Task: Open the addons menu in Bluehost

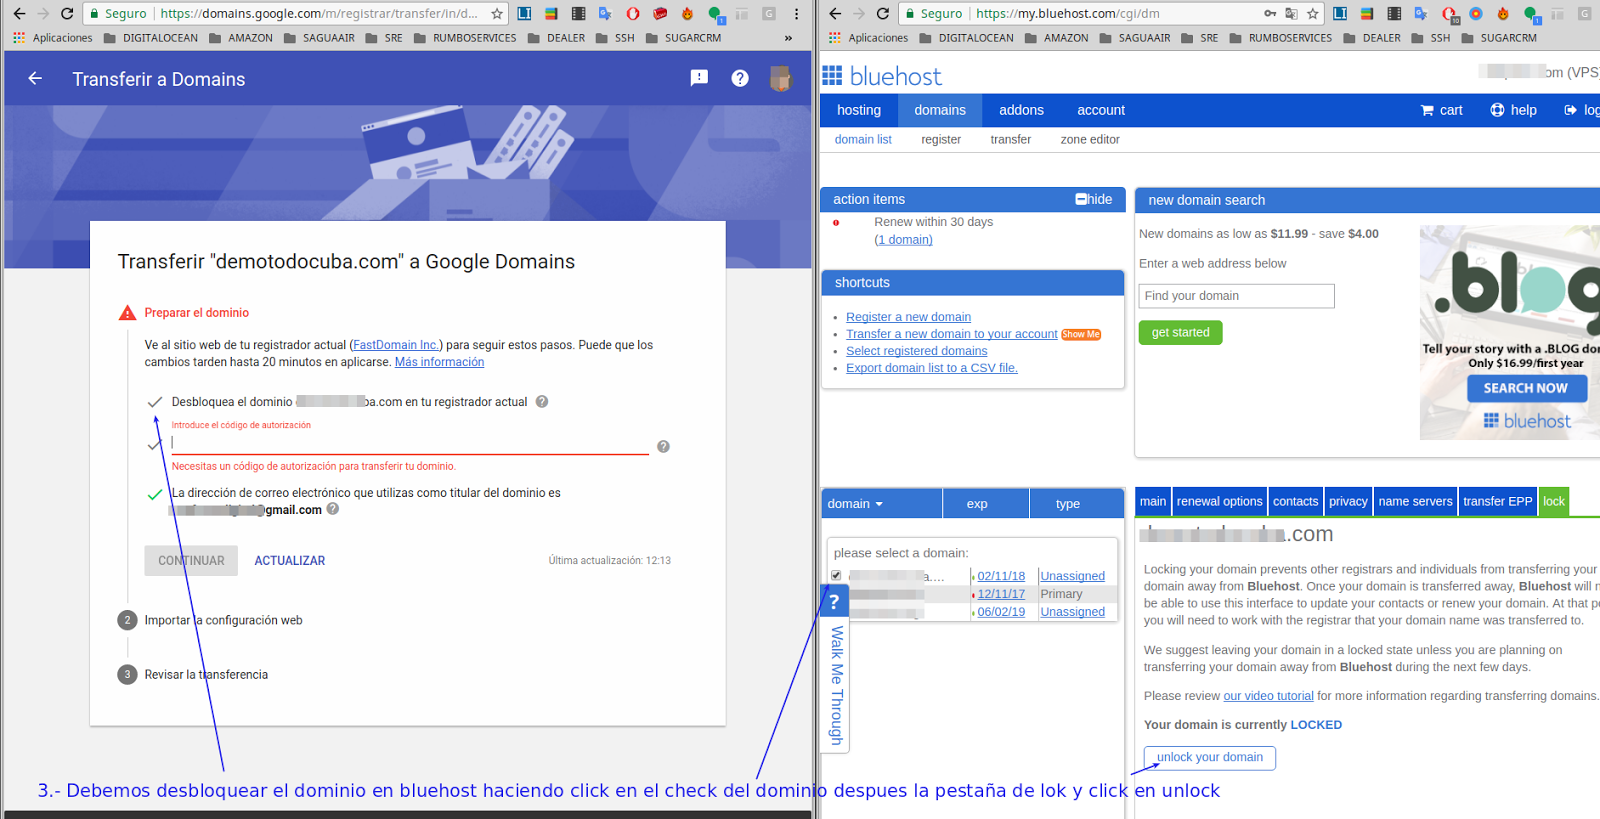Action: coord(1021,110)
